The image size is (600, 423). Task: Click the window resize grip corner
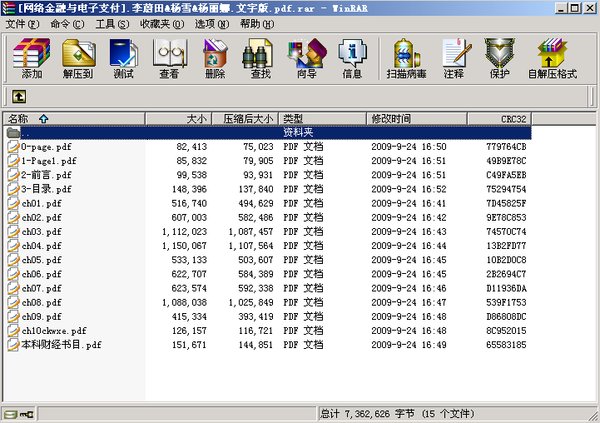coord(593,415)
